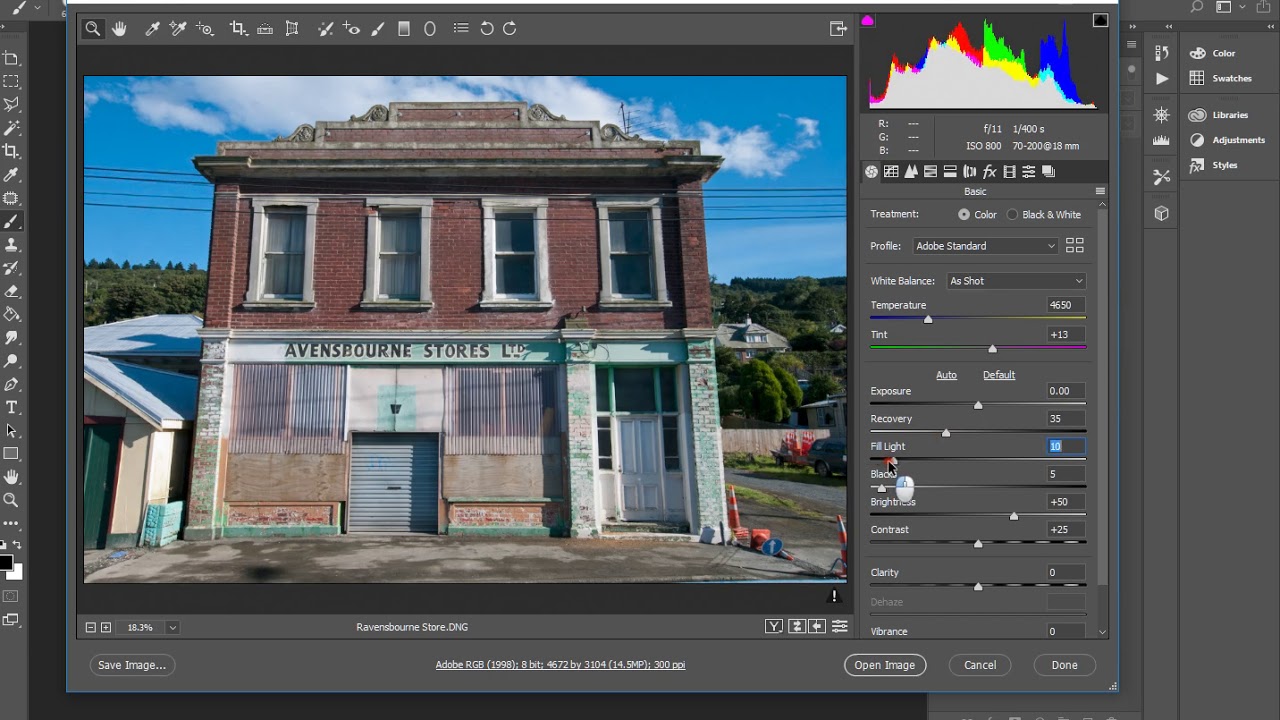The image size is (1280, 720).
Task: Rotate image 90° clockwise
Action: pos(510,29)
